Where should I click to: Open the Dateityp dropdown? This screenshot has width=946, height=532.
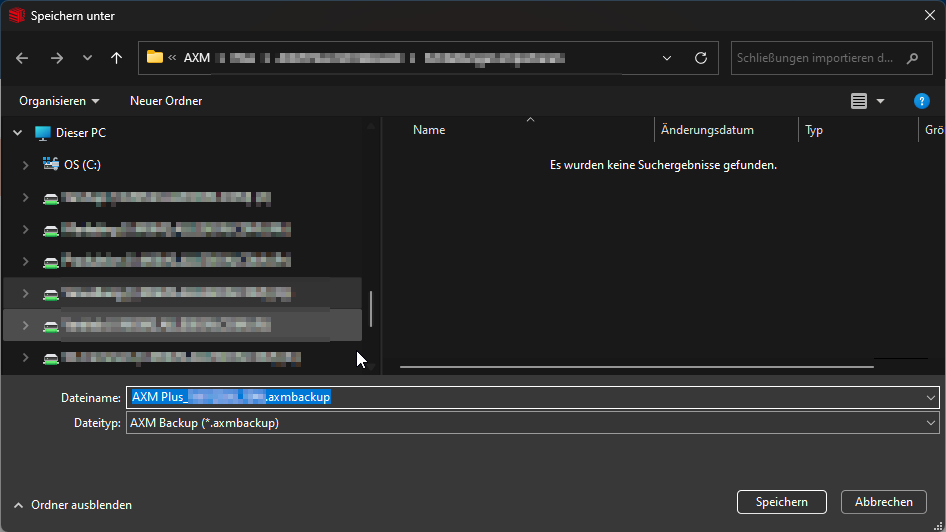(931, 423)
